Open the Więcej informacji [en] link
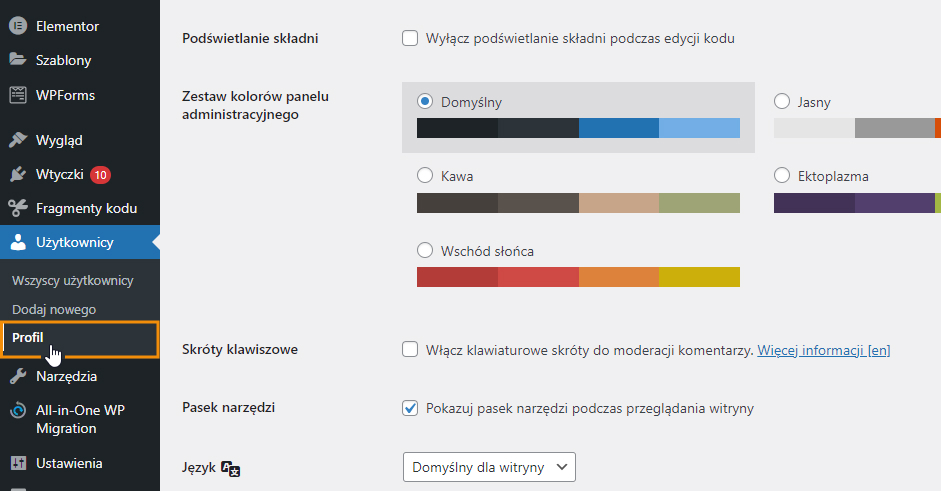Viewport: 941px width, 491px height. click(x=823, y=350)
